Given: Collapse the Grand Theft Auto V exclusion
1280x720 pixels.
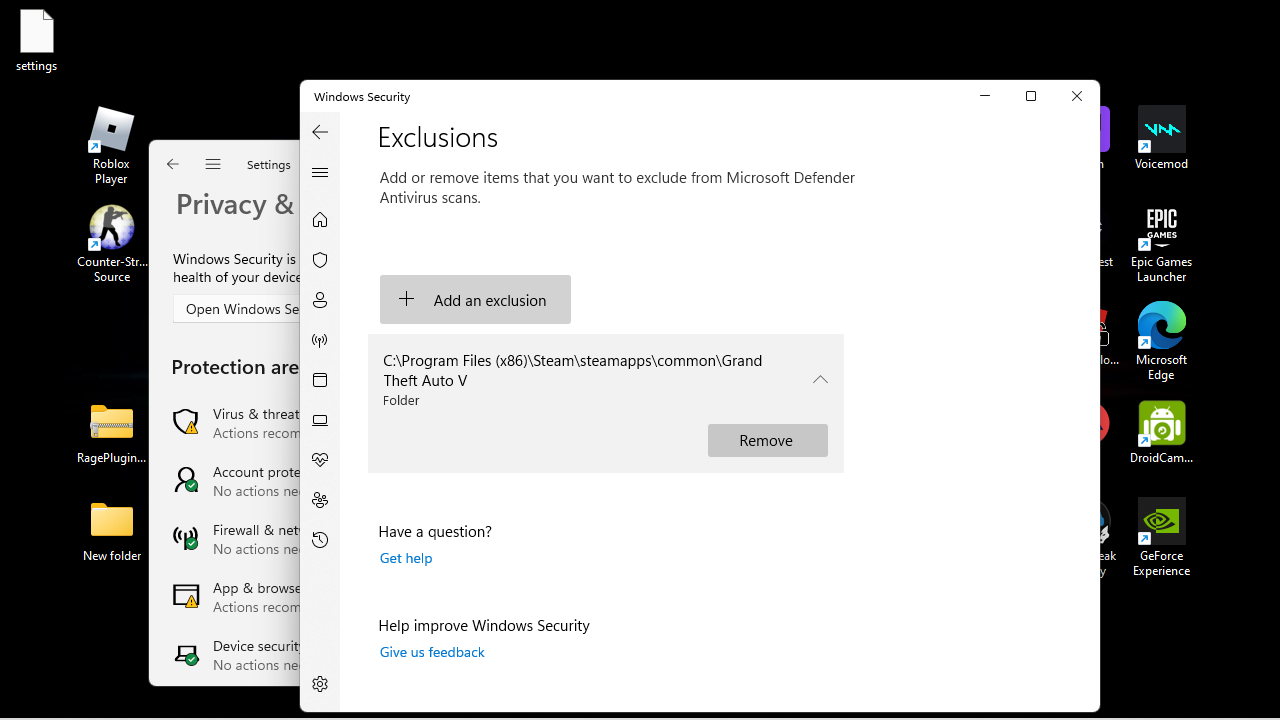Looking at the screenshot, I should [820, 380].
